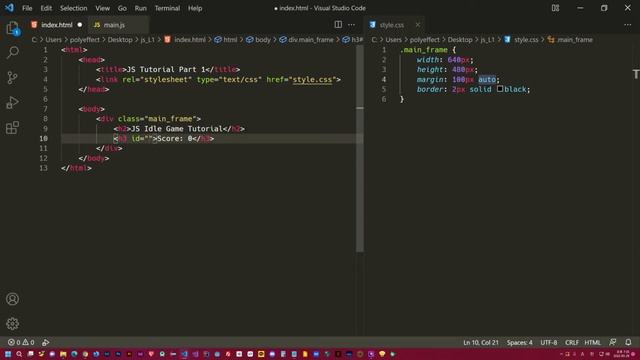Click line number 4 in style.css
This screenshot has width=640, height=360.
point(384,80)
